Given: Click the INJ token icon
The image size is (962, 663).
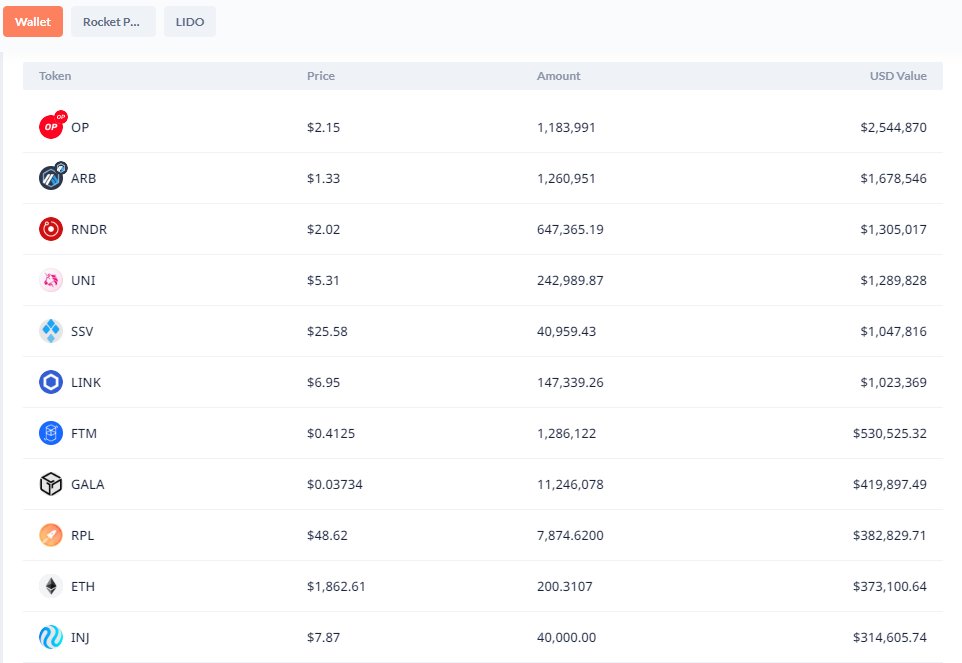Looking at the screenshot, I should tap(51, 637).
